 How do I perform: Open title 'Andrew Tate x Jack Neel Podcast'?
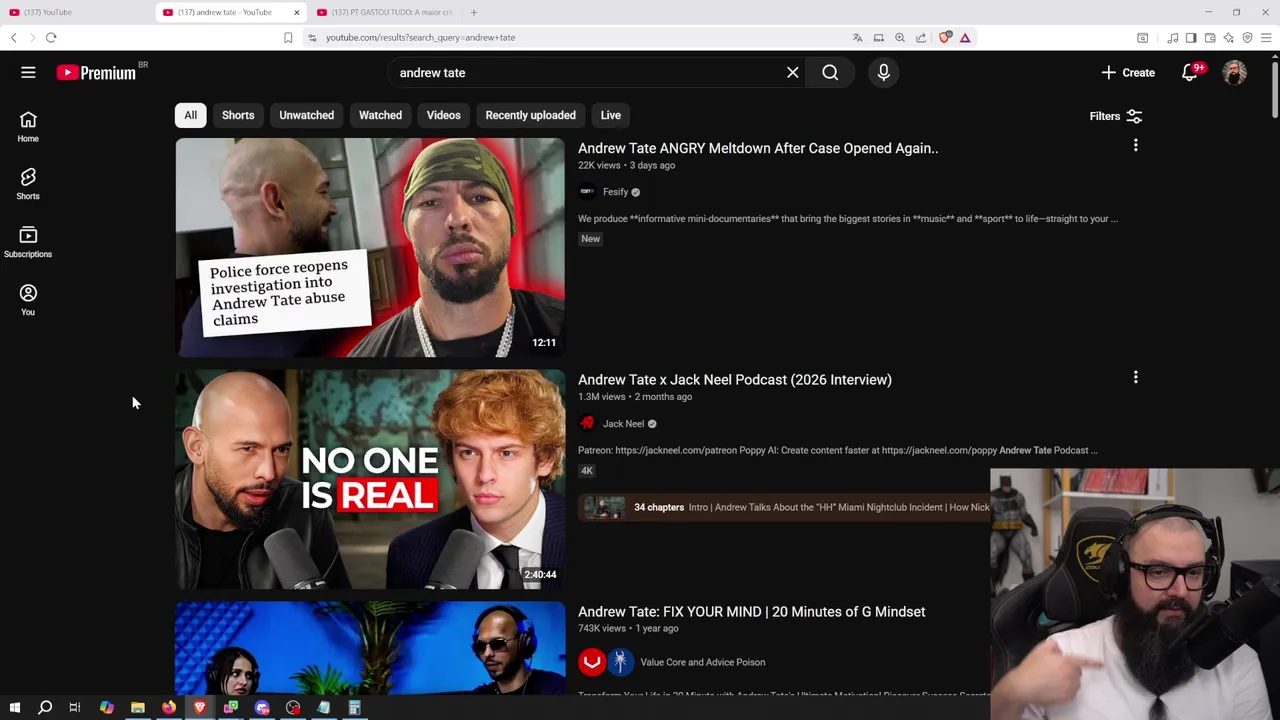(x=735, y=380)
